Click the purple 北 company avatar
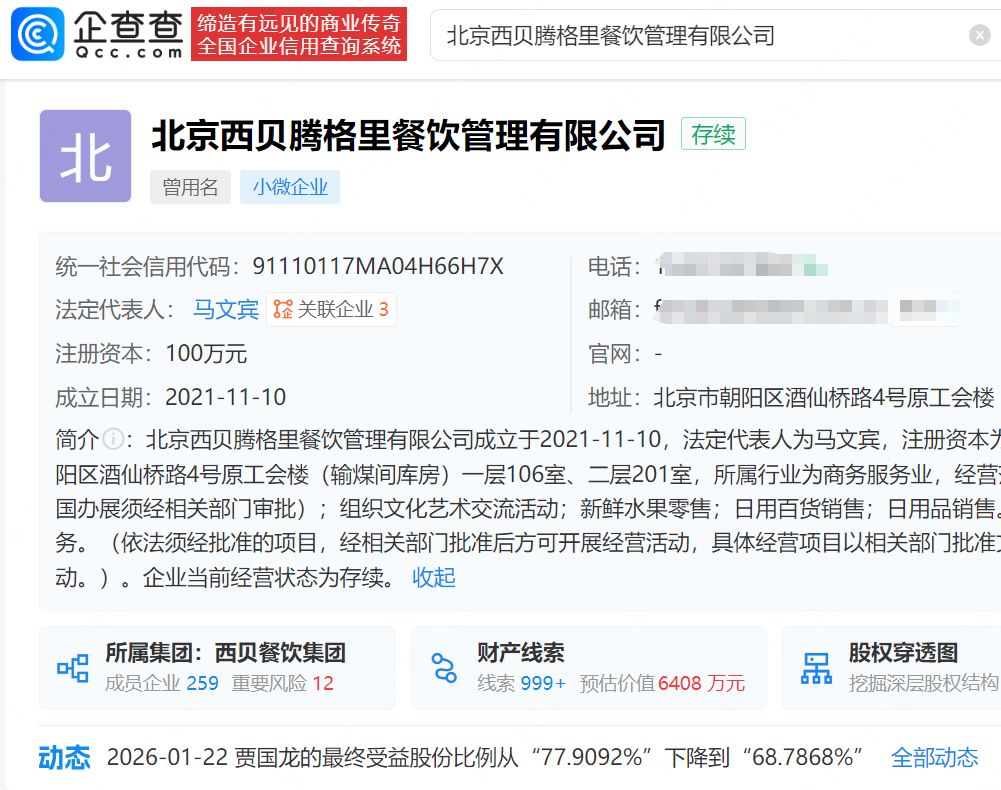The image size is (1001, 790). [85, 157]
